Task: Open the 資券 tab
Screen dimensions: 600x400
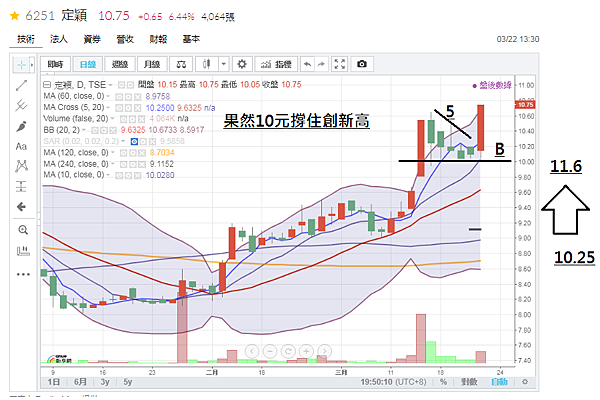Action: [92, 39]
